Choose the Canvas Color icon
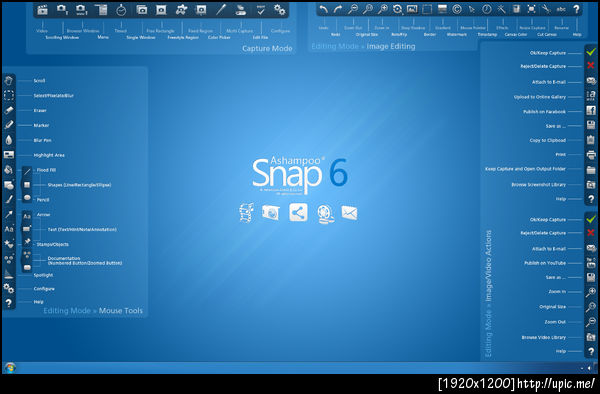 click(x=517, y=9)
